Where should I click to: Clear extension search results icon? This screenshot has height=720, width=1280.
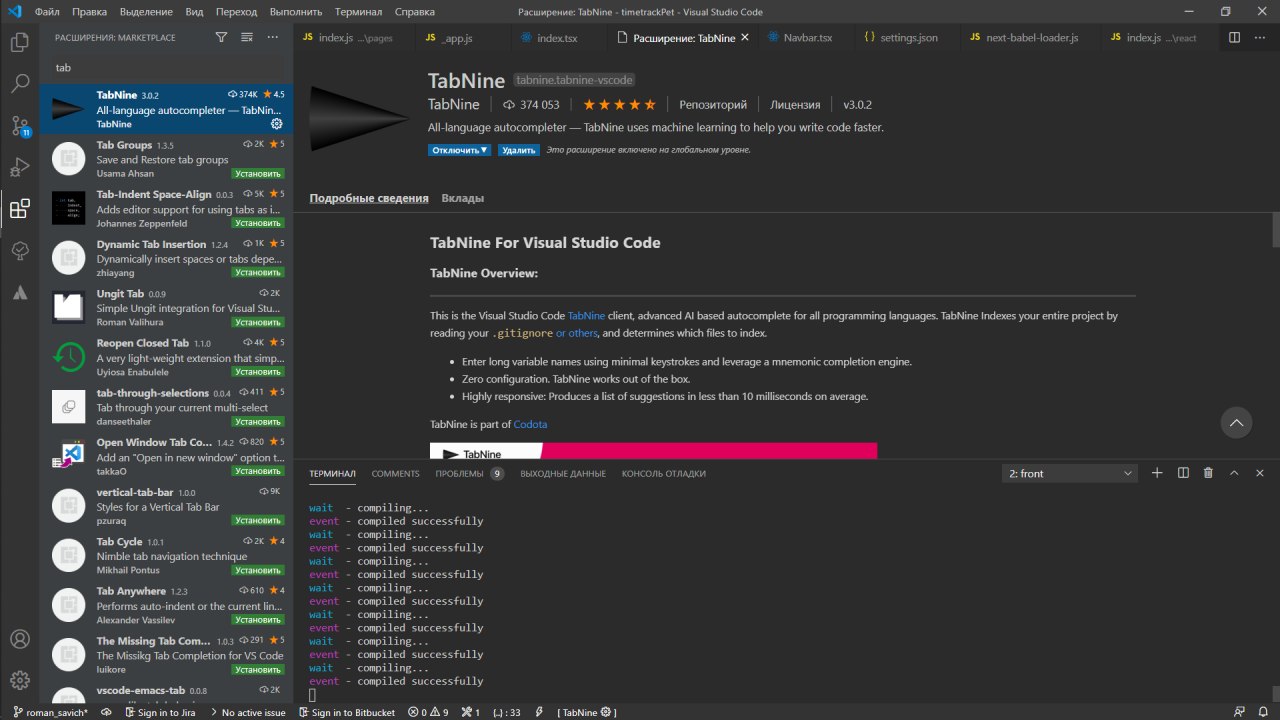[x=247, y=37]
